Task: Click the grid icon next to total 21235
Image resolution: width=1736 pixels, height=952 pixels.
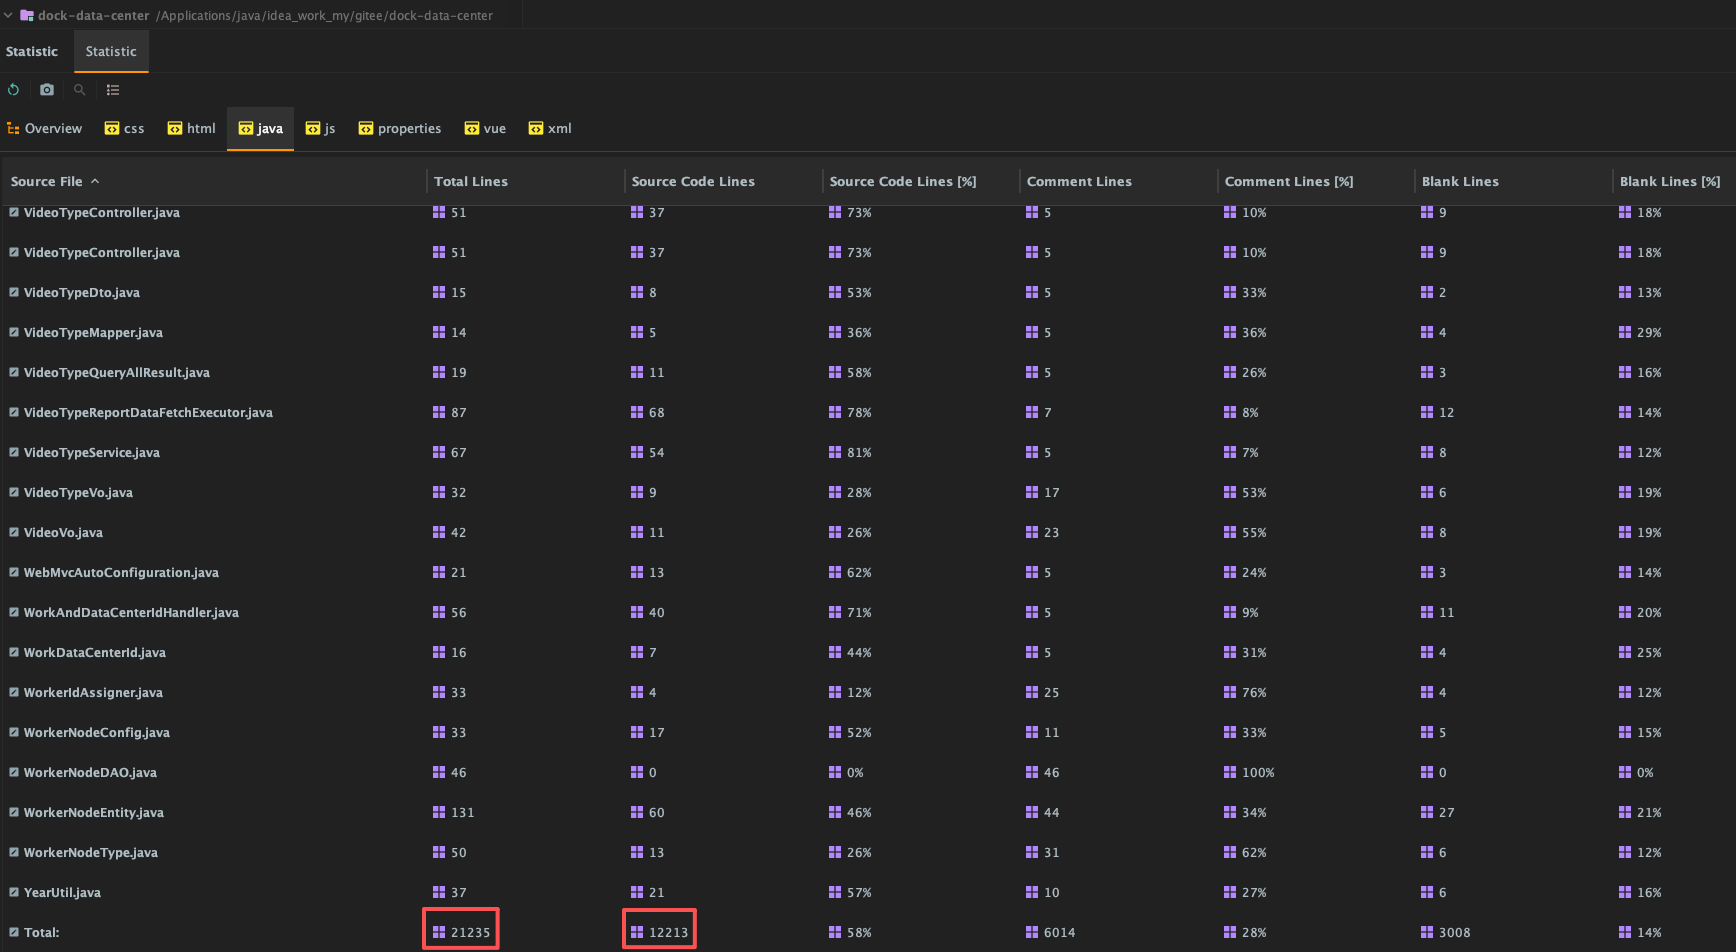Action: (x=439, y=932)
